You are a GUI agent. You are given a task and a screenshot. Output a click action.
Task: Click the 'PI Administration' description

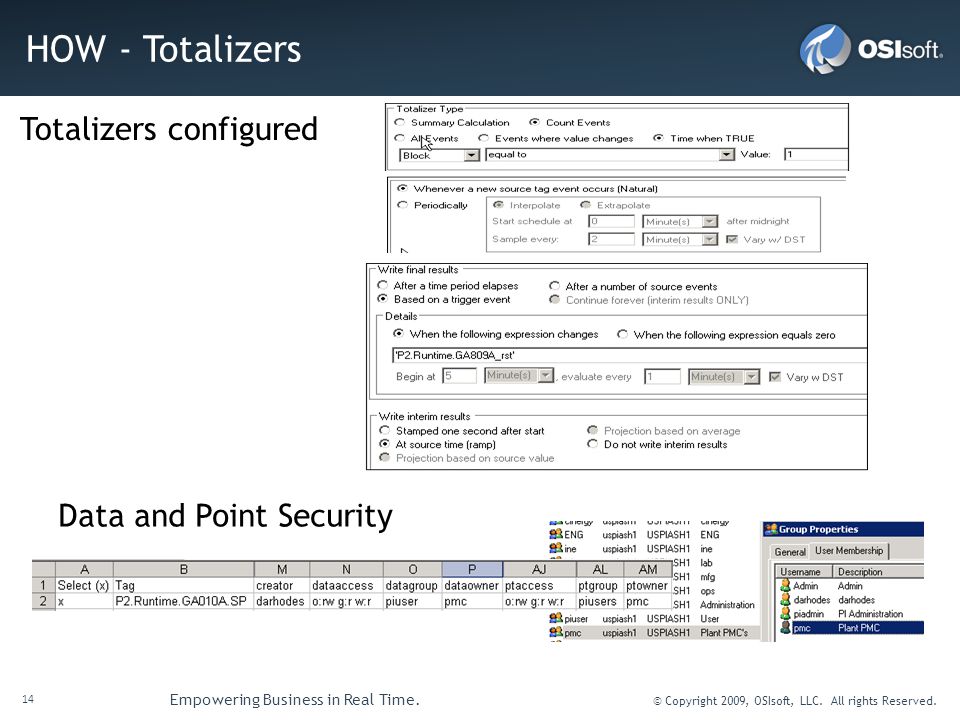point(870,613)
